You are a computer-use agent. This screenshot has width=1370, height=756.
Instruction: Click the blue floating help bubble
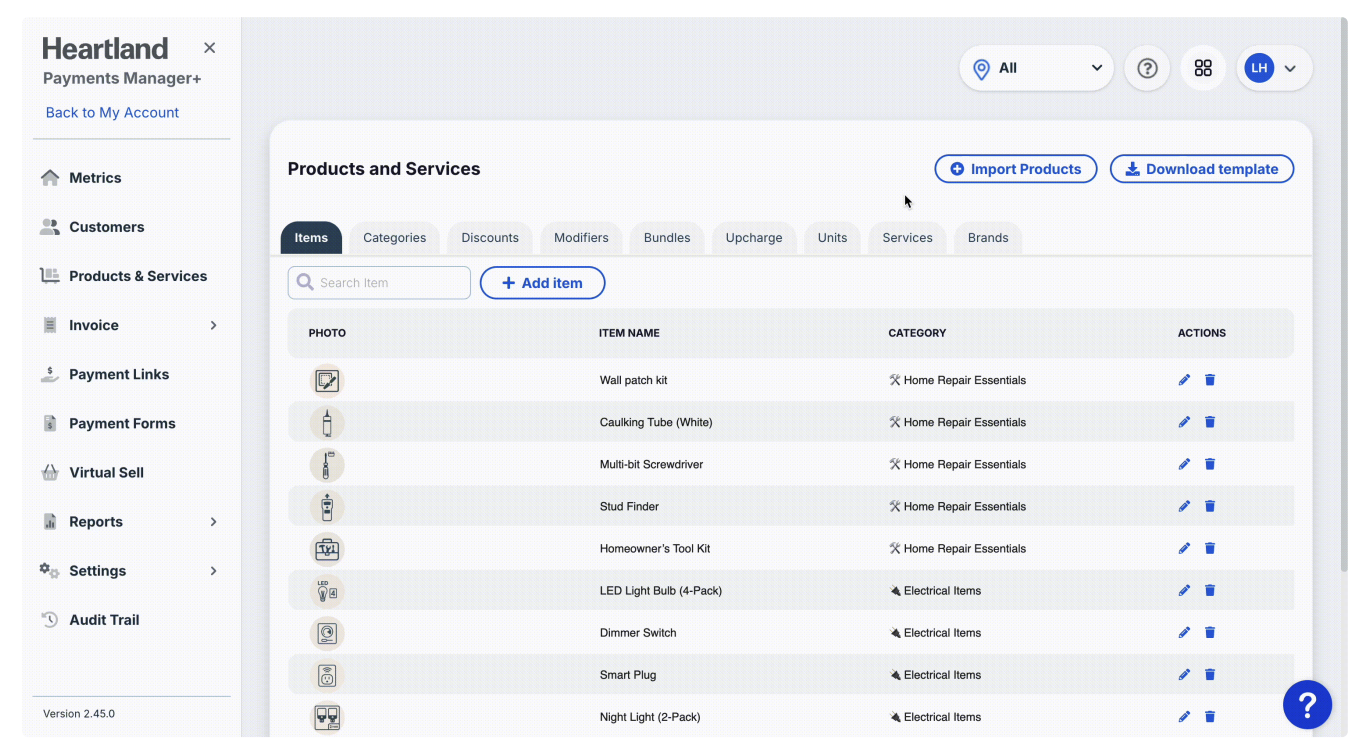pyautogui.click(x=1307, y=705)
